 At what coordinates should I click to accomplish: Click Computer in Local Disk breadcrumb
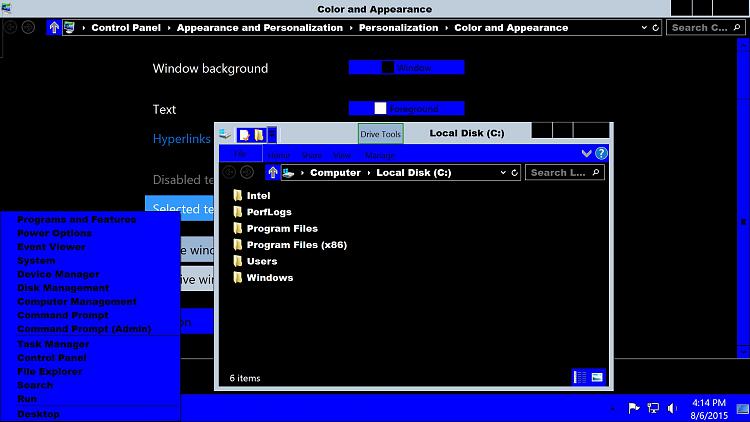click(335, 173)
